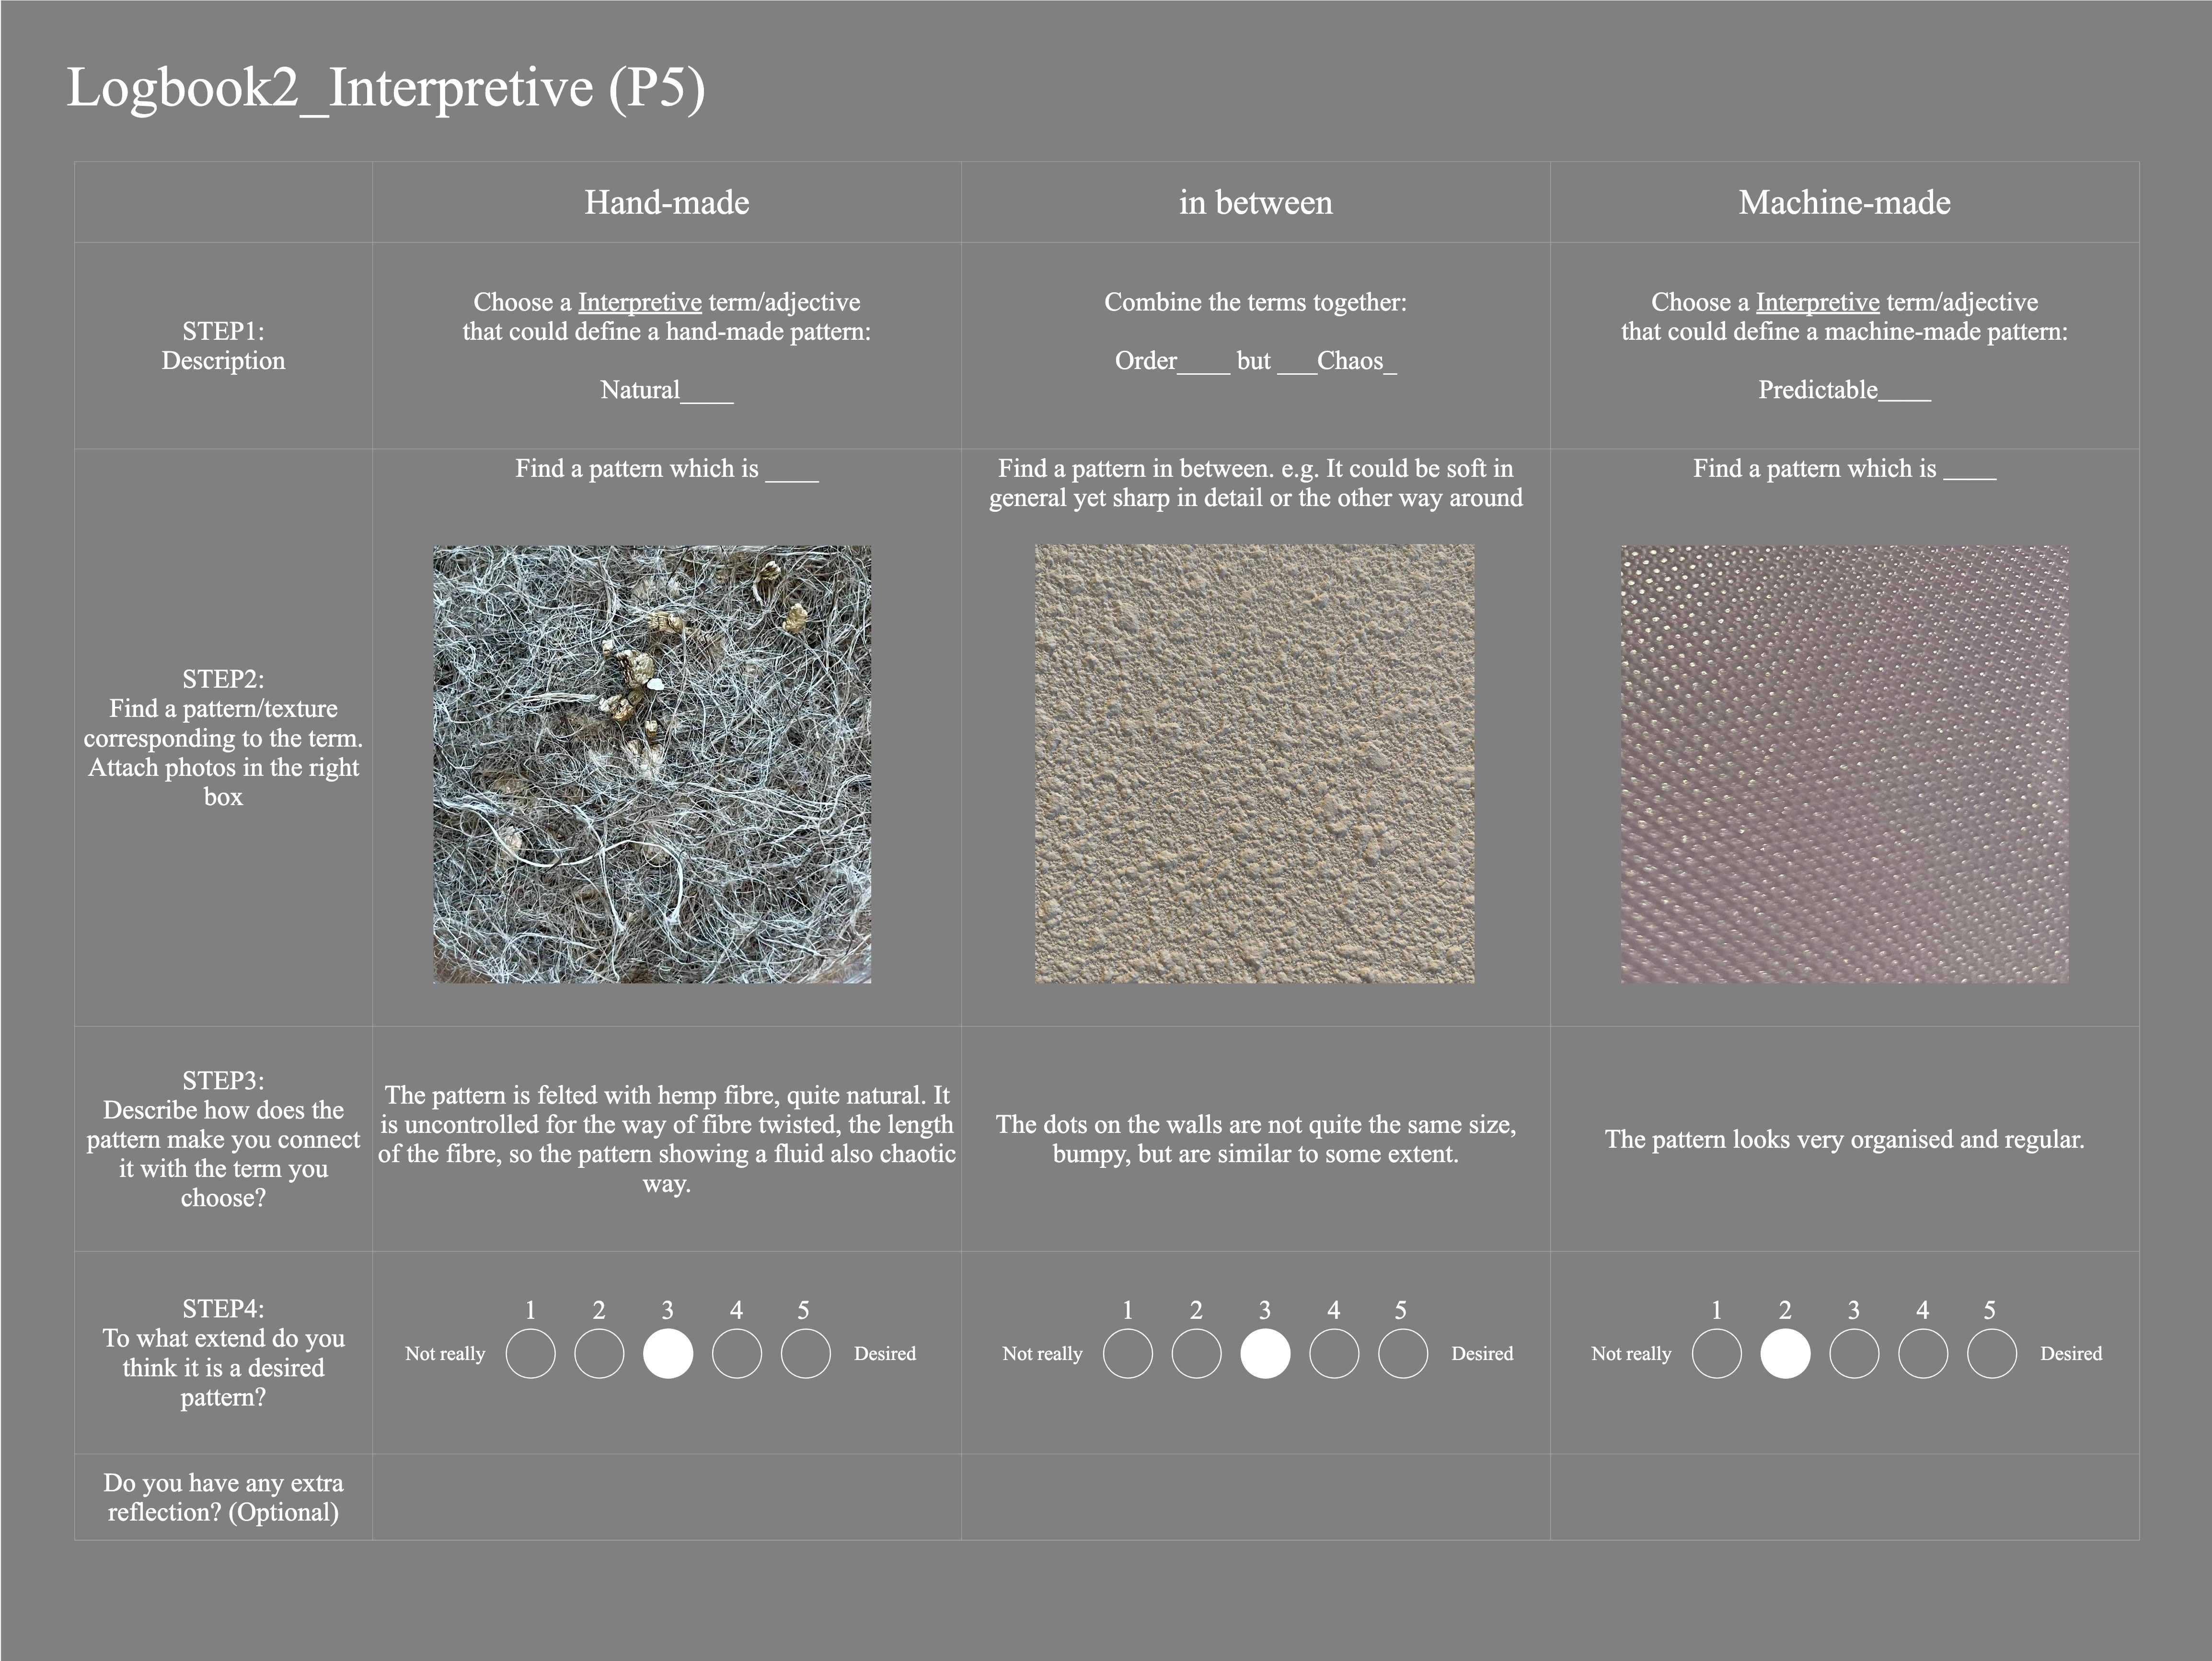Choose rating 5 in Hand-made column
Screen dimensions: 2212x1661
click(x=805, y=1354)
